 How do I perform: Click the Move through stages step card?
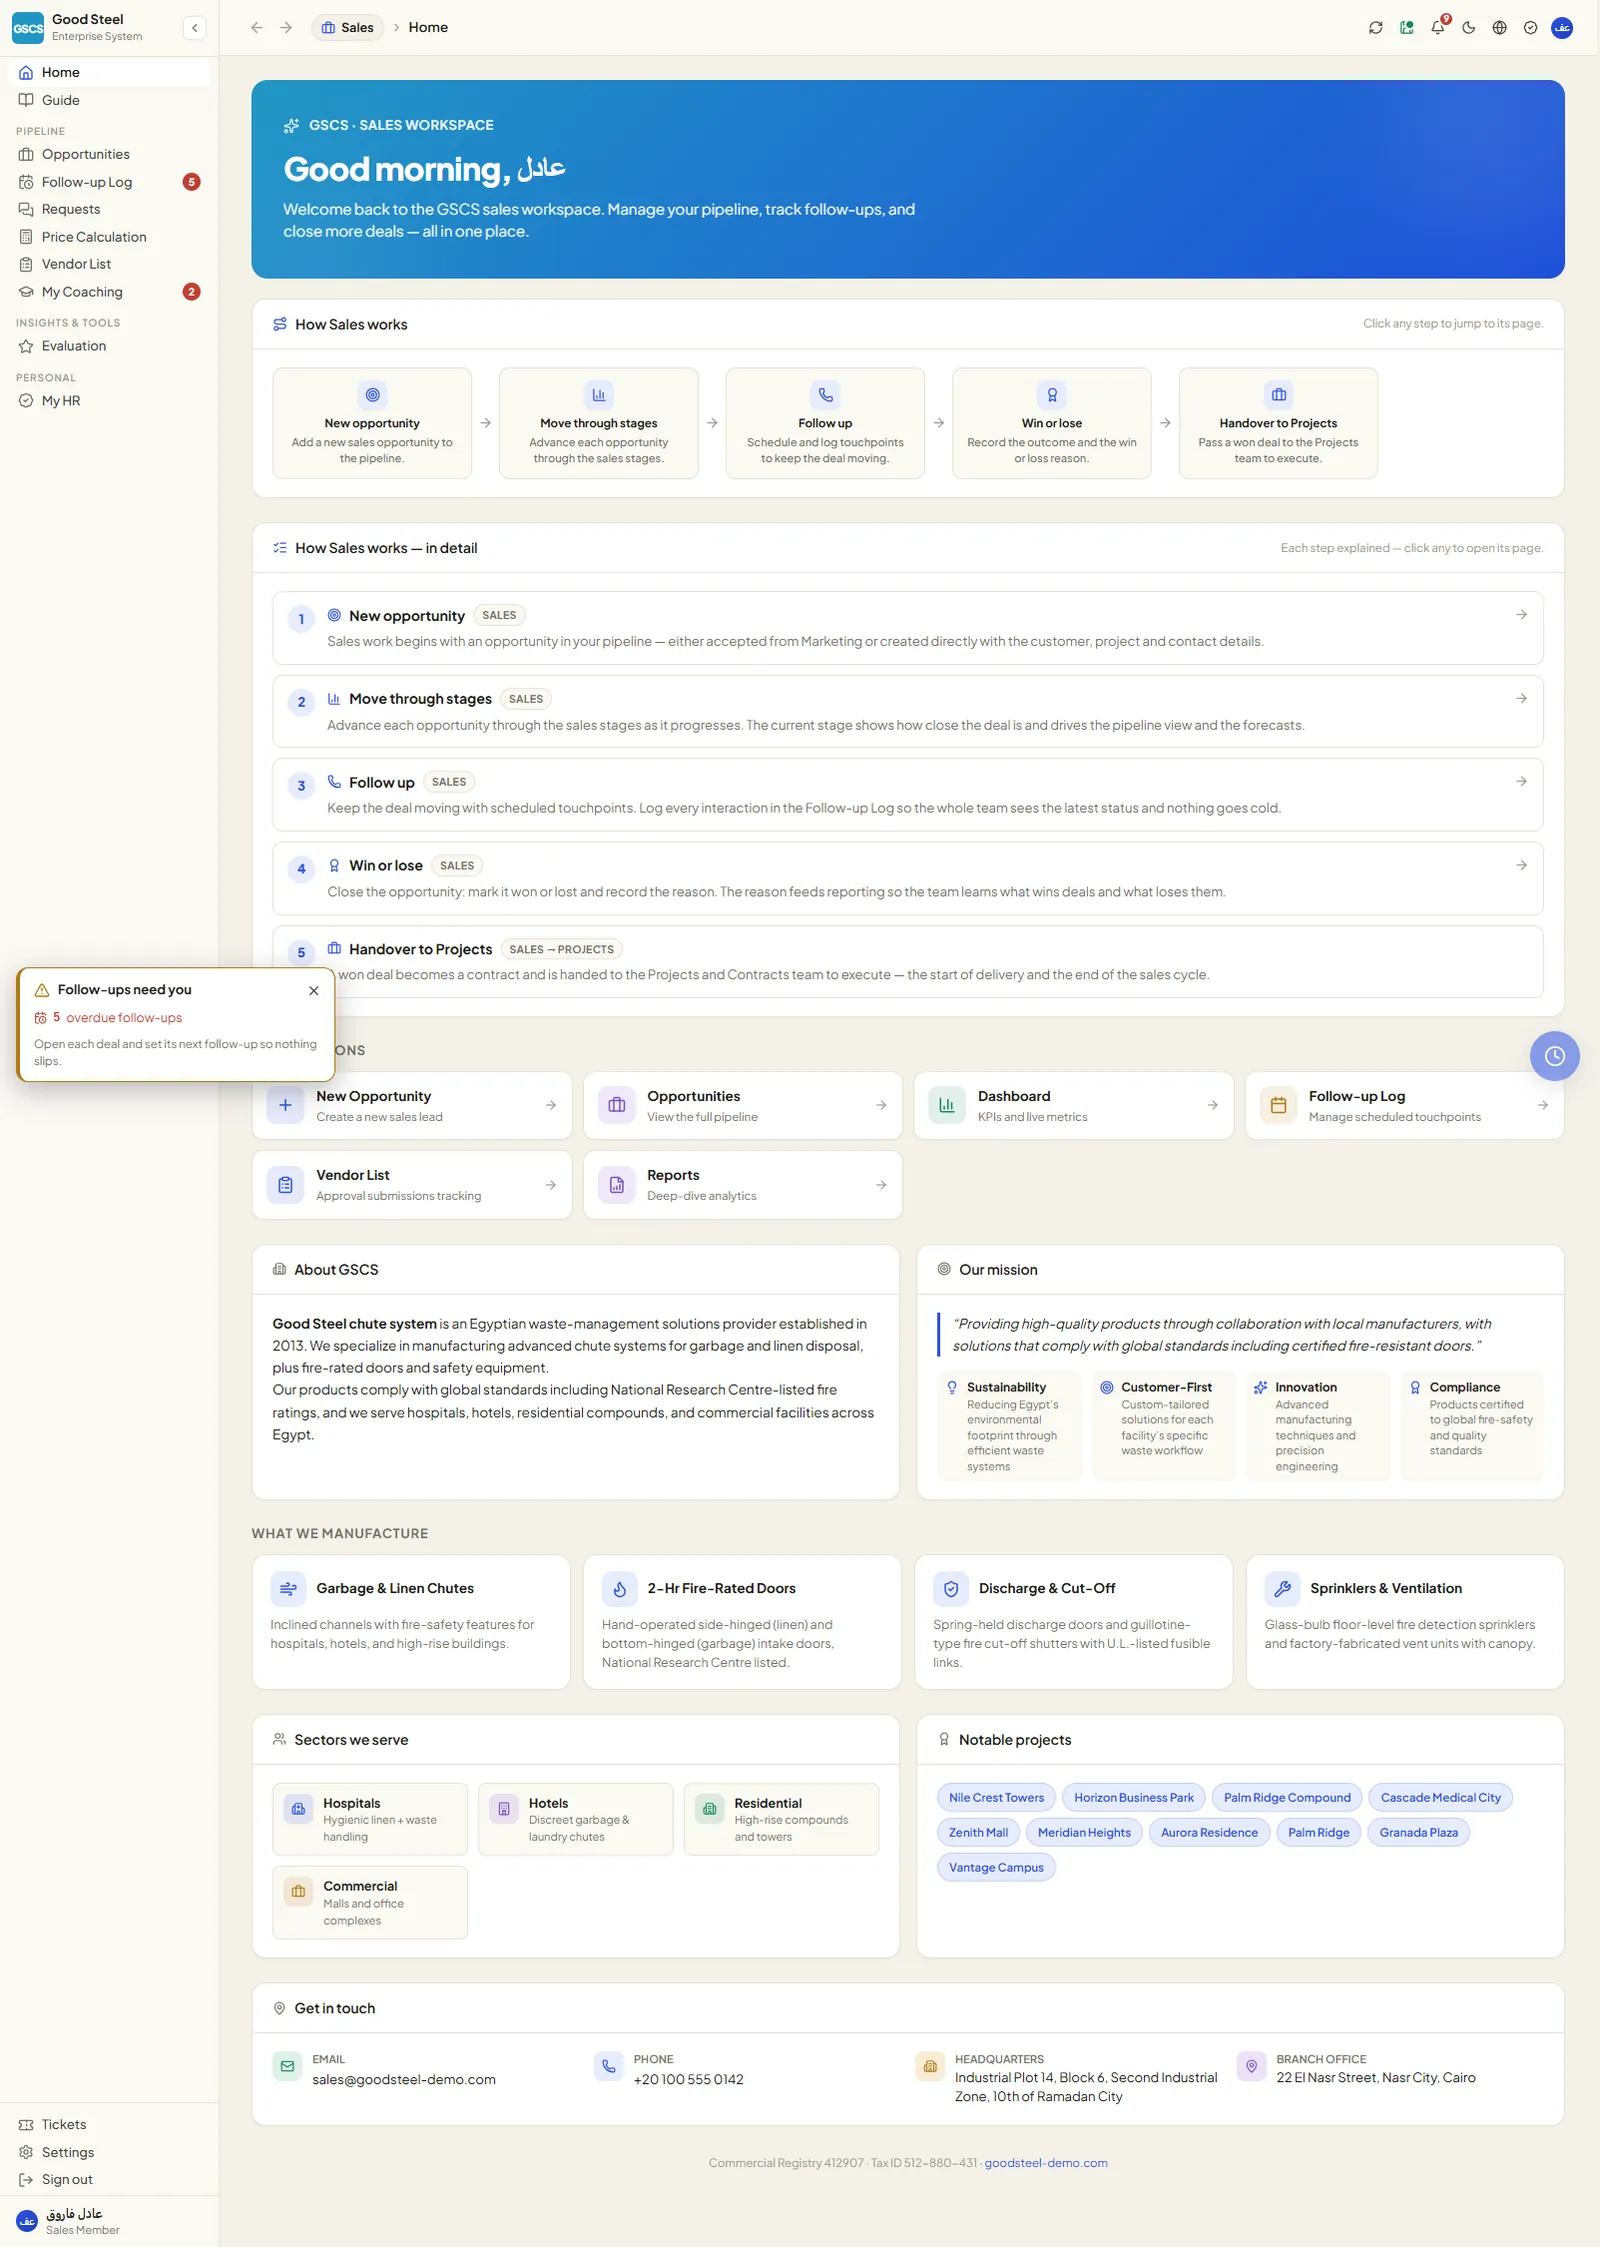click(x=598, y=423)
